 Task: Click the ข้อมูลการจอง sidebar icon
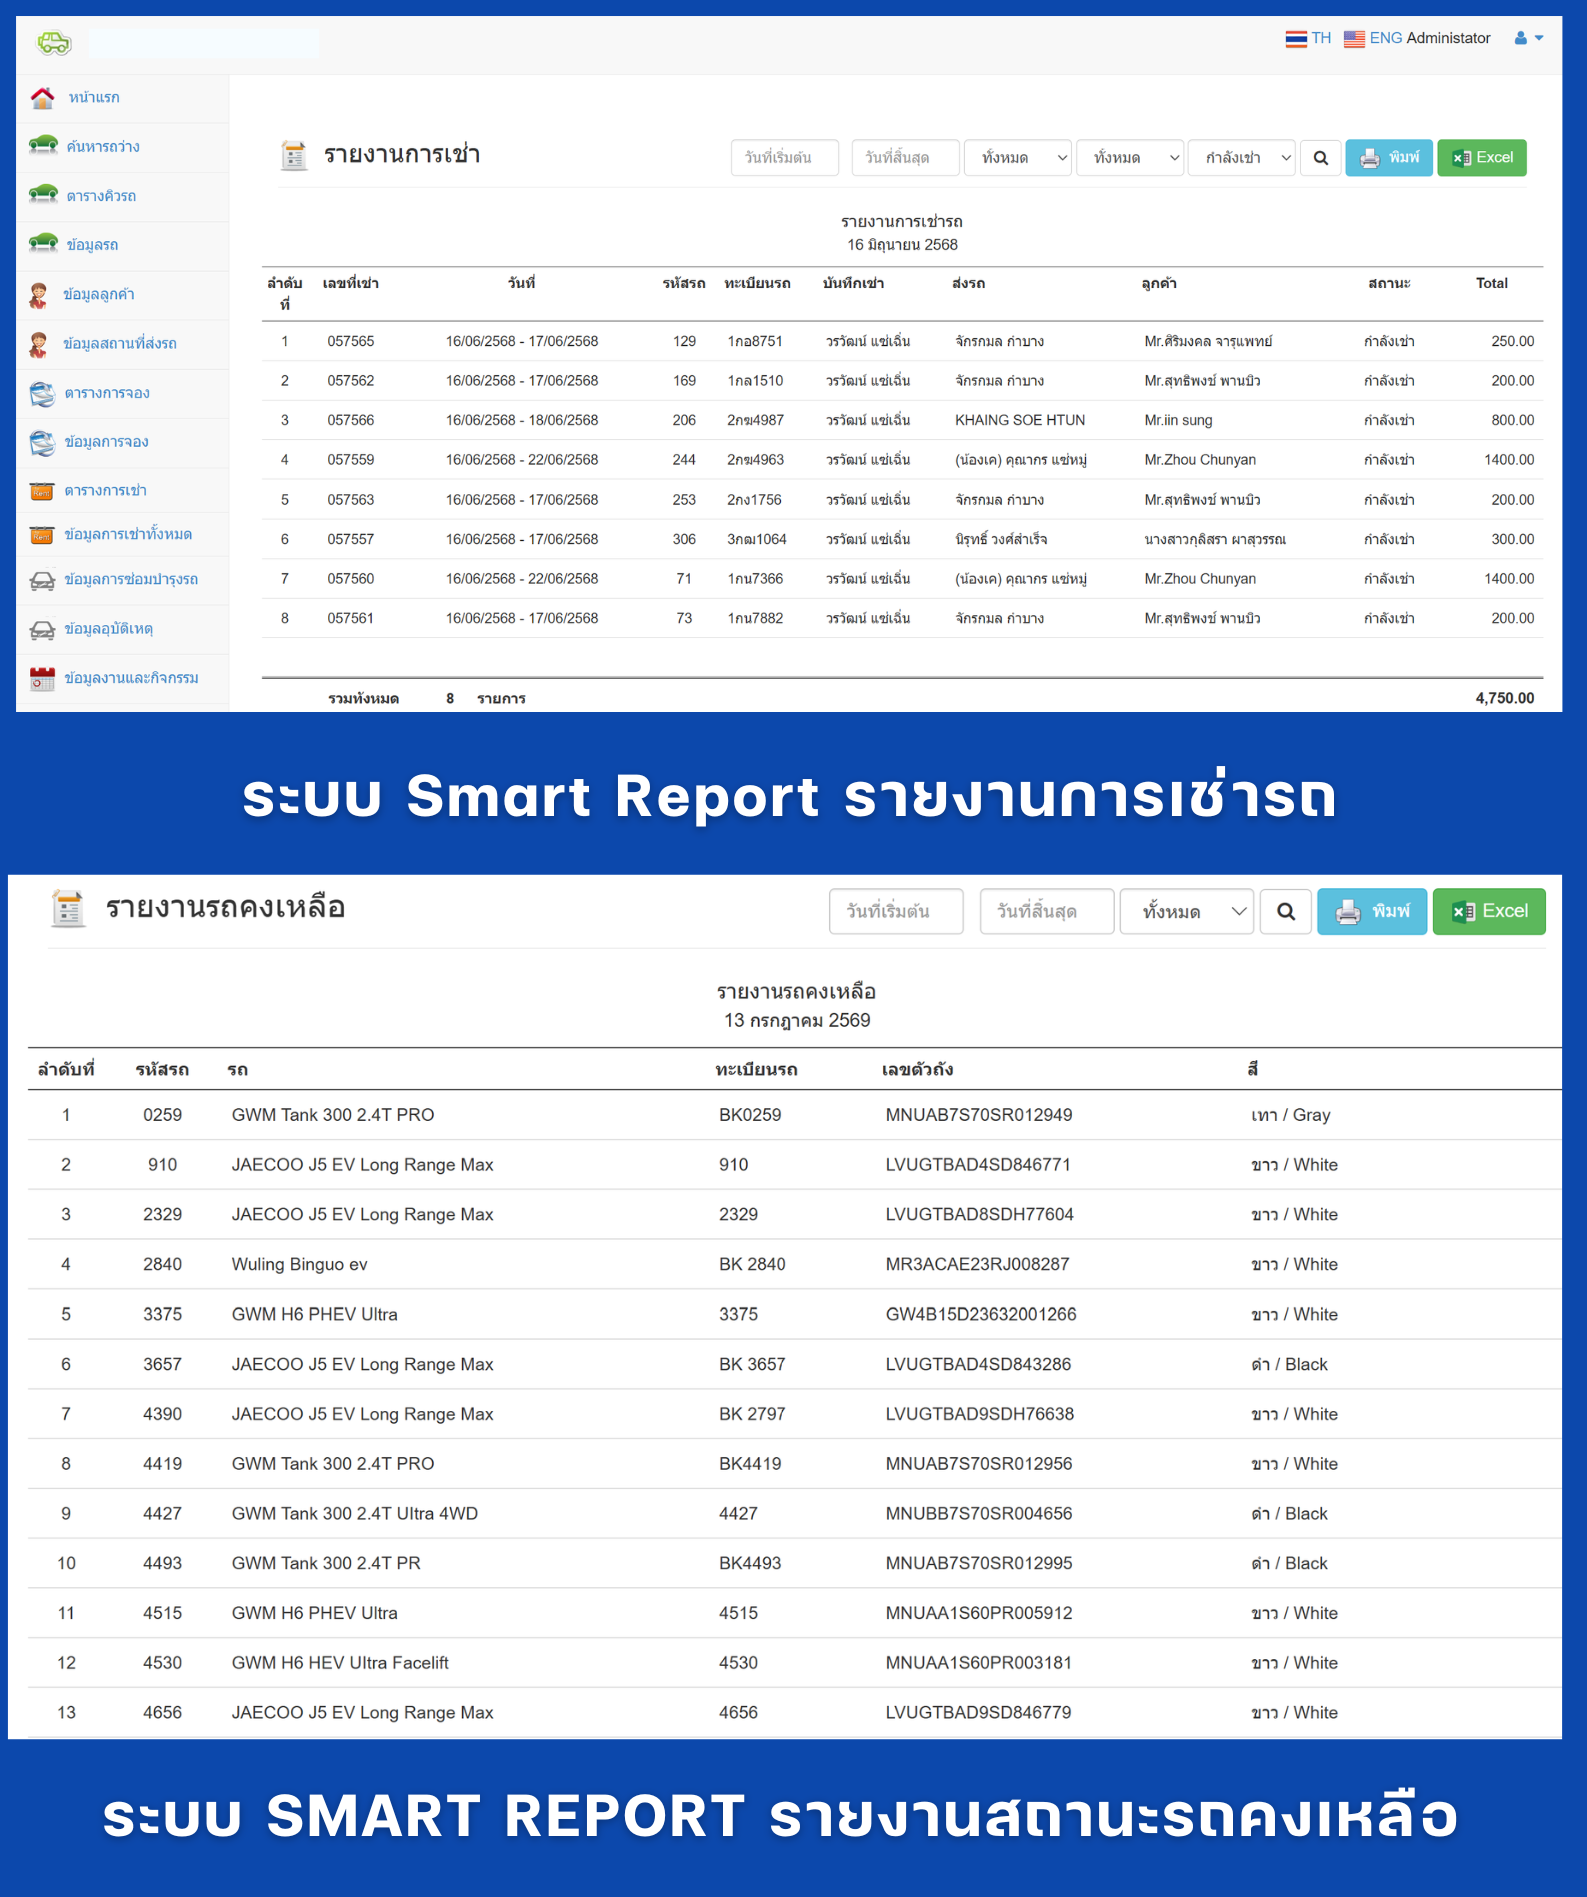[42, 442]
